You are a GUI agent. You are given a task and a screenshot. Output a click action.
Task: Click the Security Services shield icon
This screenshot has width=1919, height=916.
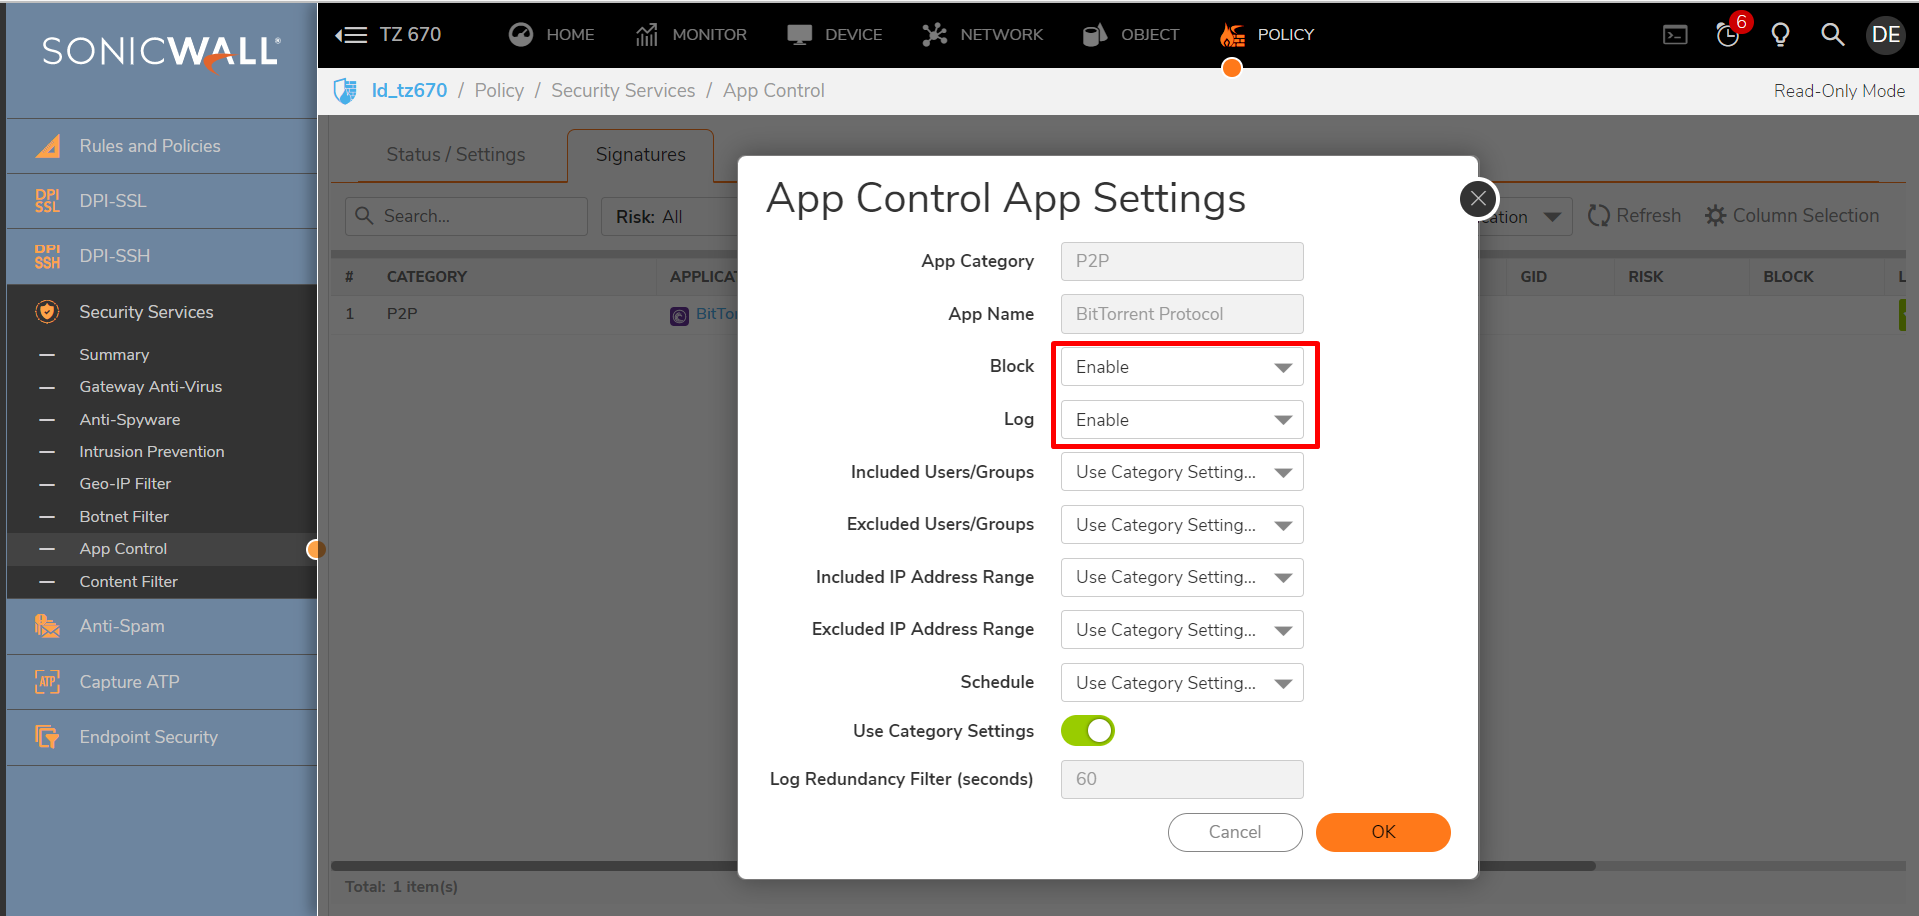(47, 312)
